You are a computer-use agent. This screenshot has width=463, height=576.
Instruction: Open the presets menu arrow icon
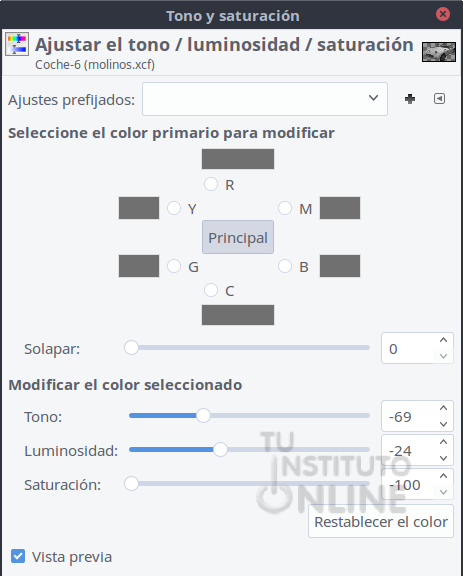[439, 99]
